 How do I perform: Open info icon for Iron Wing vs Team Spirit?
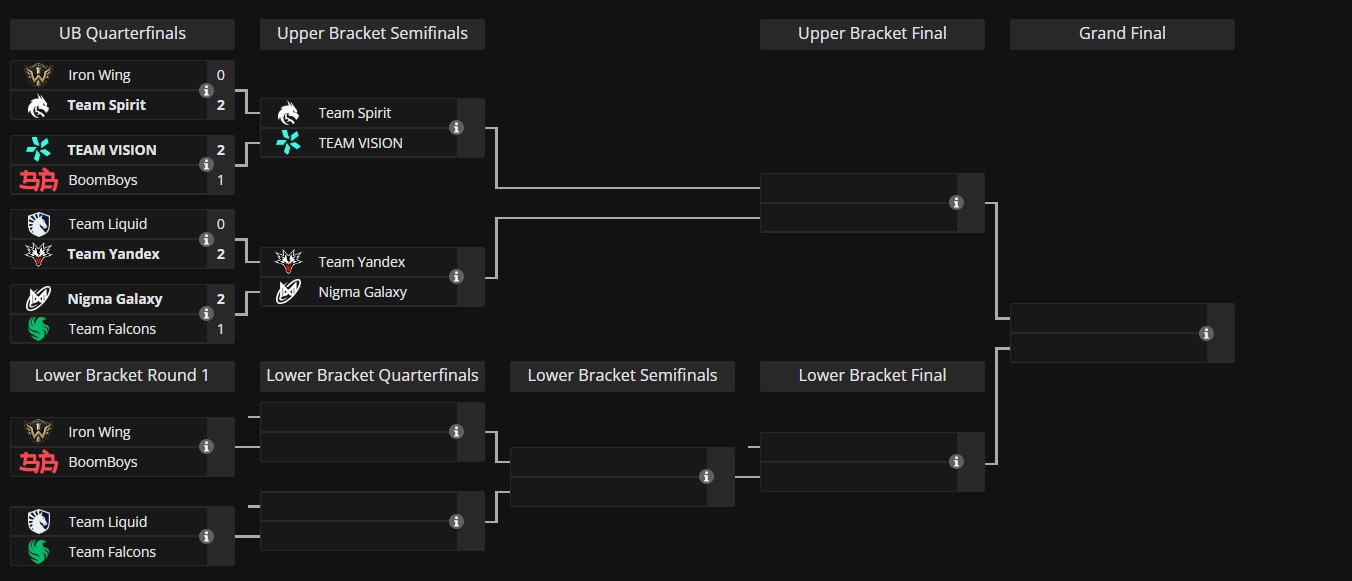(206, 90)
